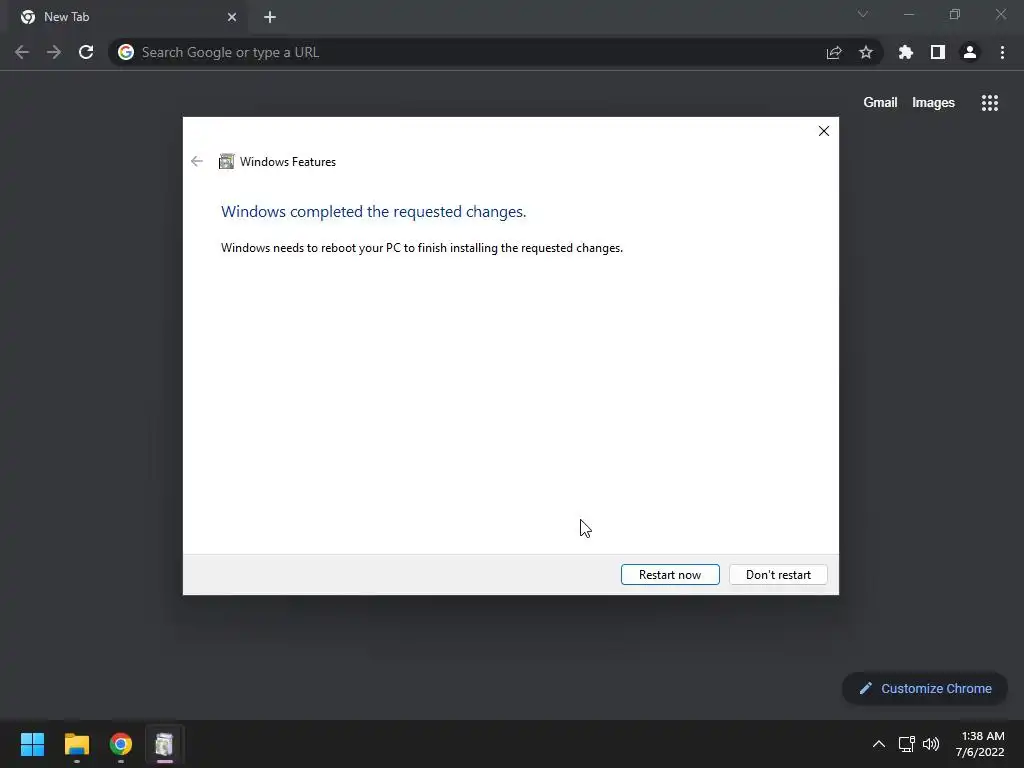Select the Windows Features taskbar icon
Screen dimensions: 1024x768
[165, 744]
